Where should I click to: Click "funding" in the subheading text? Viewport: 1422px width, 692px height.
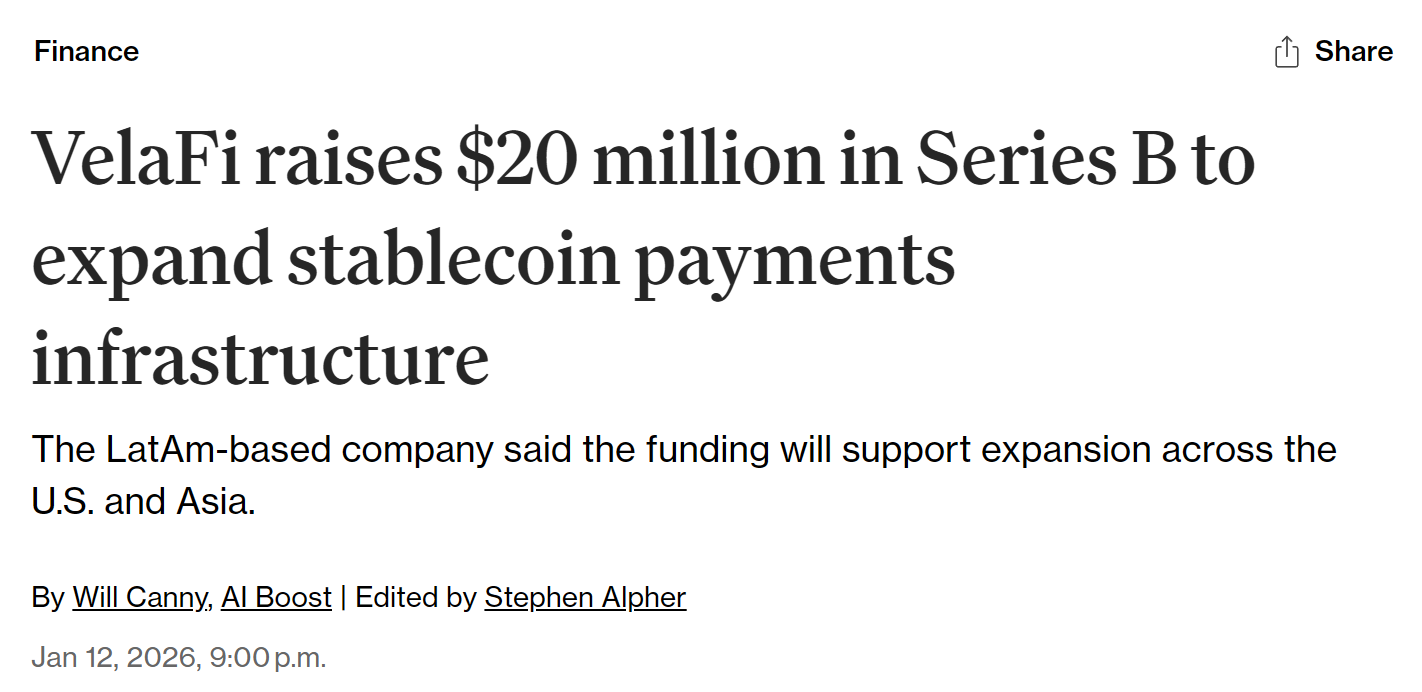707,450
